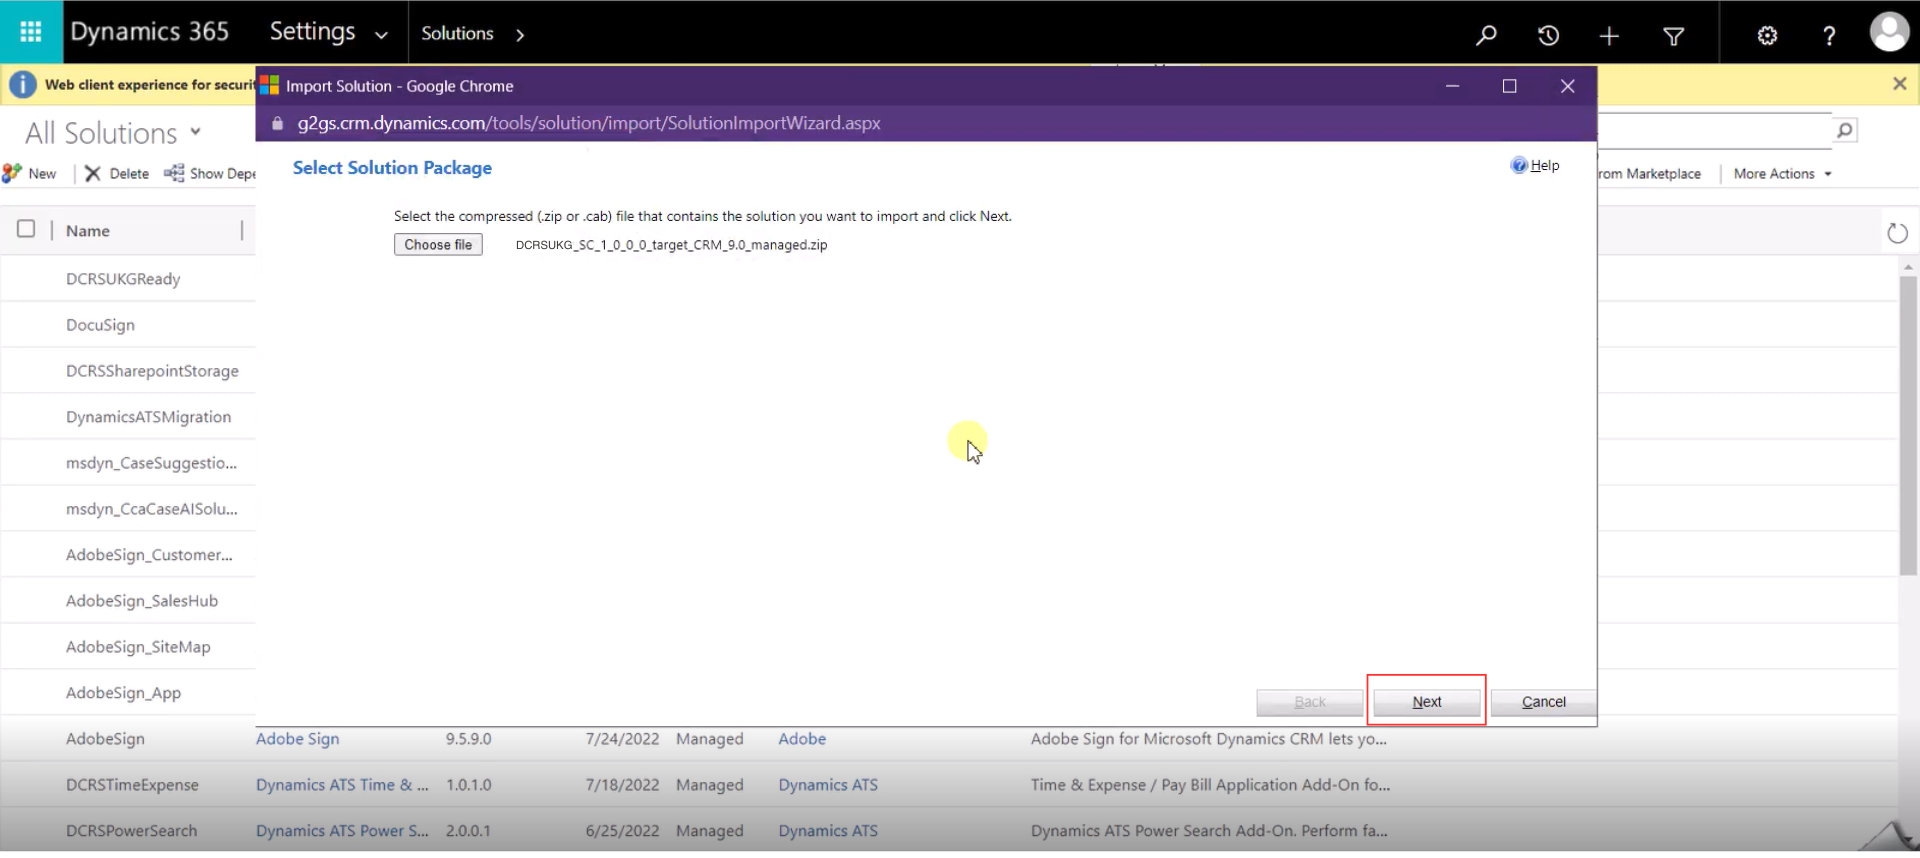Select the msdyn_CaseSuggestio... row
This screenshot has width=1920, height=858.
tap(128, 462)
